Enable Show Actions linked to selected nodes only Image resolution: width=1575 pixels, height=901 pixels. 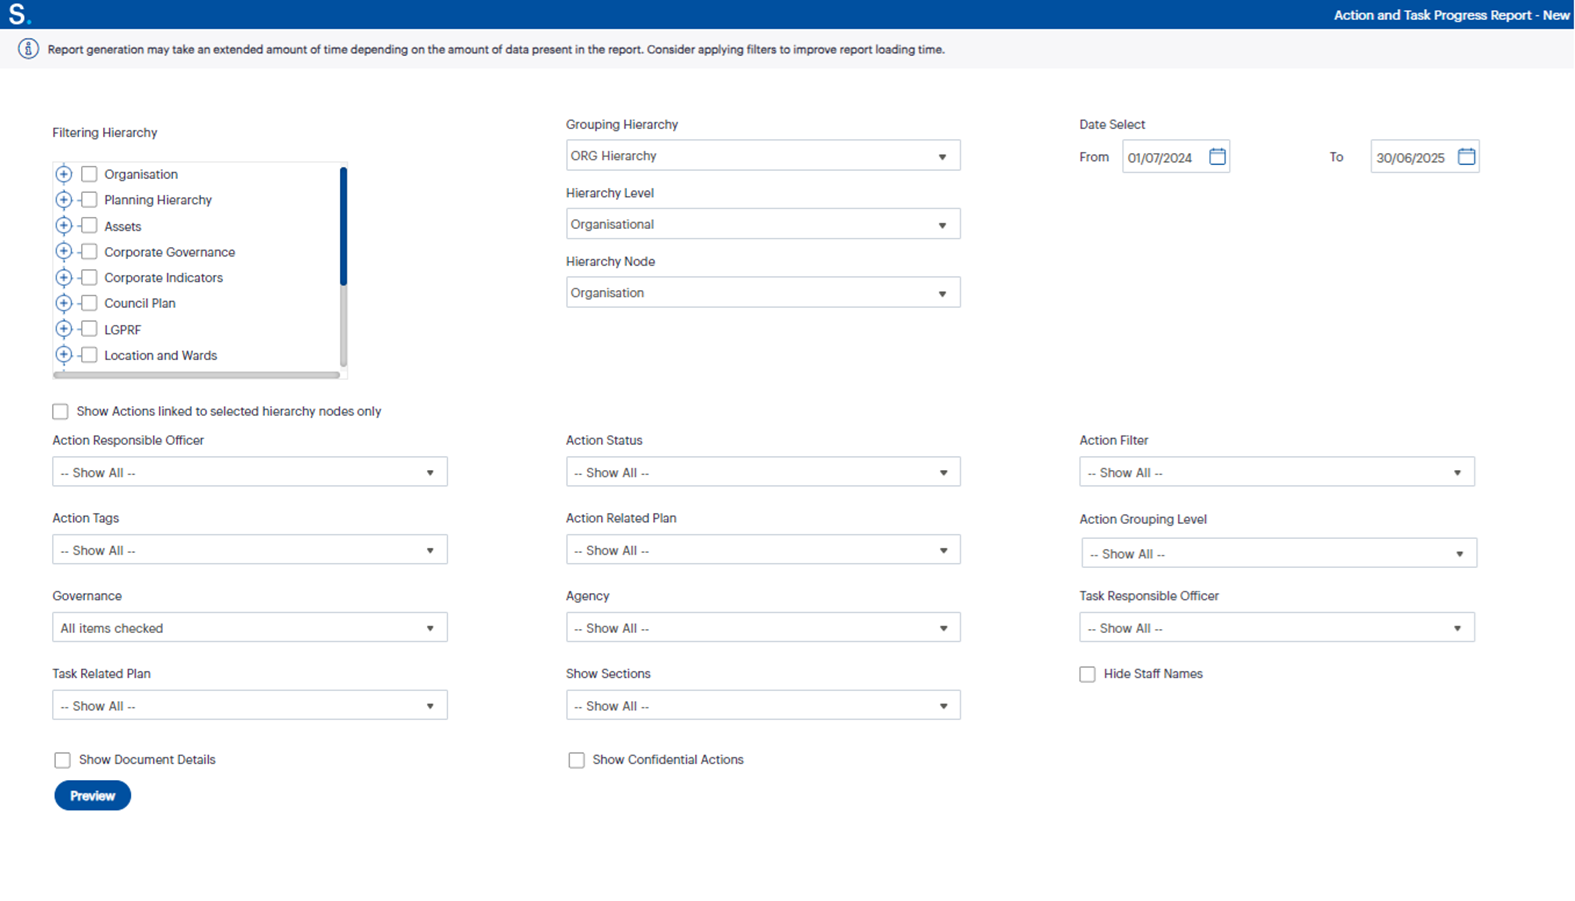[61, 411]
